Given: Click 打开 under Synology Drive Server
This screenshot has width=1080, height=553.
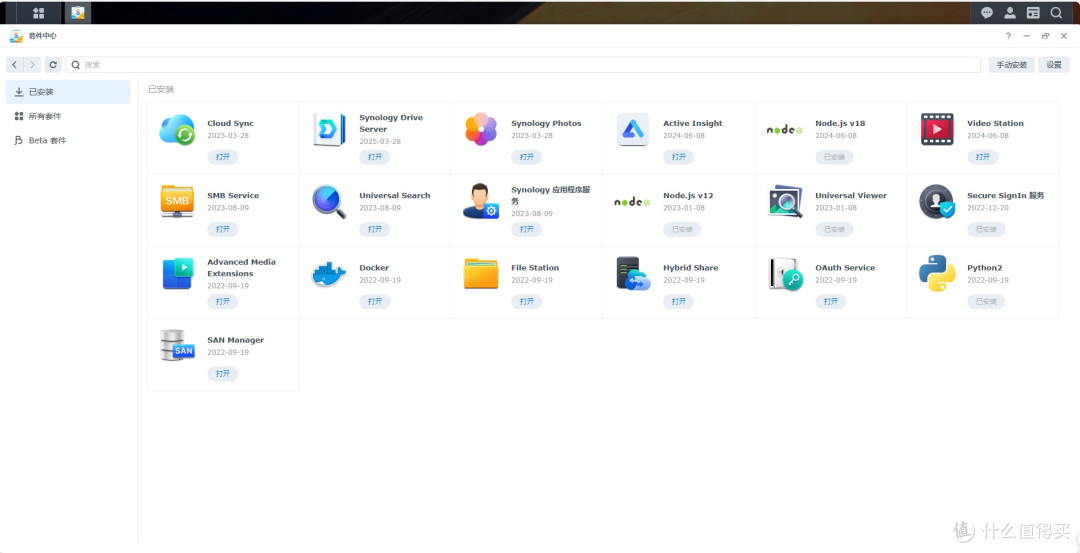Looking at the screenshot, I should point(375,157).
